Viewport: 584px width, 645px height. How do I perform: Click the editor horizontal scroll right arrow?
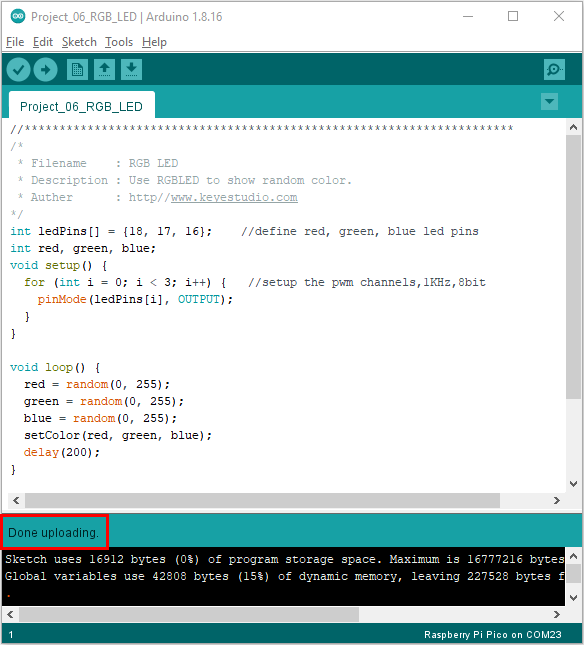(557, 500)
